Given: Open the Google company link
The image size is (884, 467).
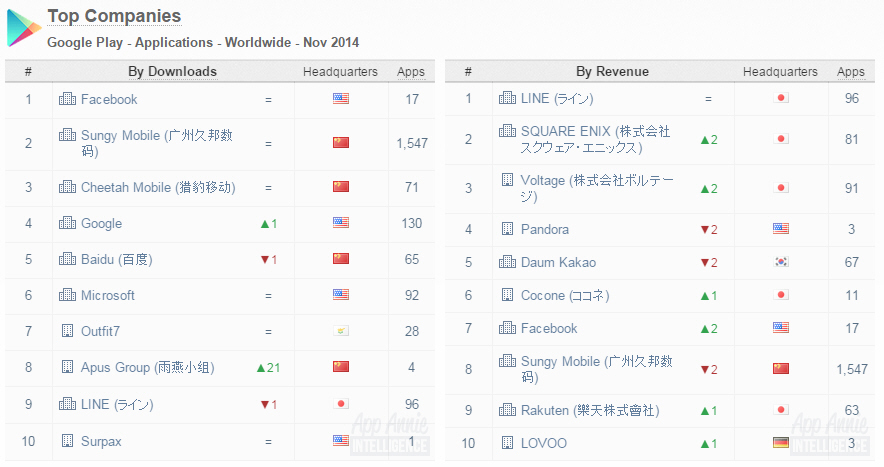Looking at the screenshot, I should point(101,223).
